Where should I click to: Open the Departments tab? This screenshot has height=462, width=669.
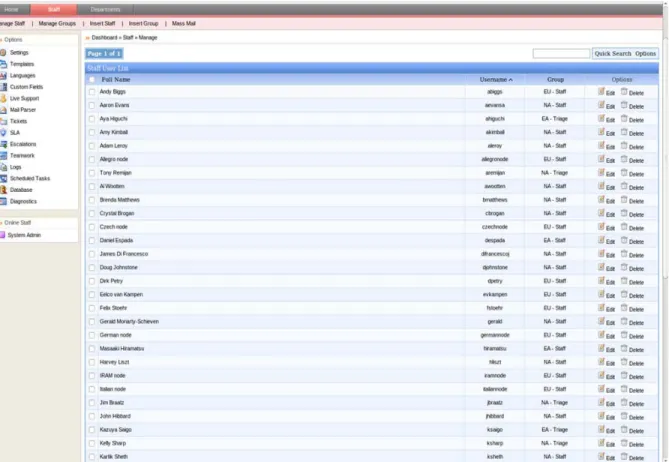pyautogui.click(x=105, y=9)
